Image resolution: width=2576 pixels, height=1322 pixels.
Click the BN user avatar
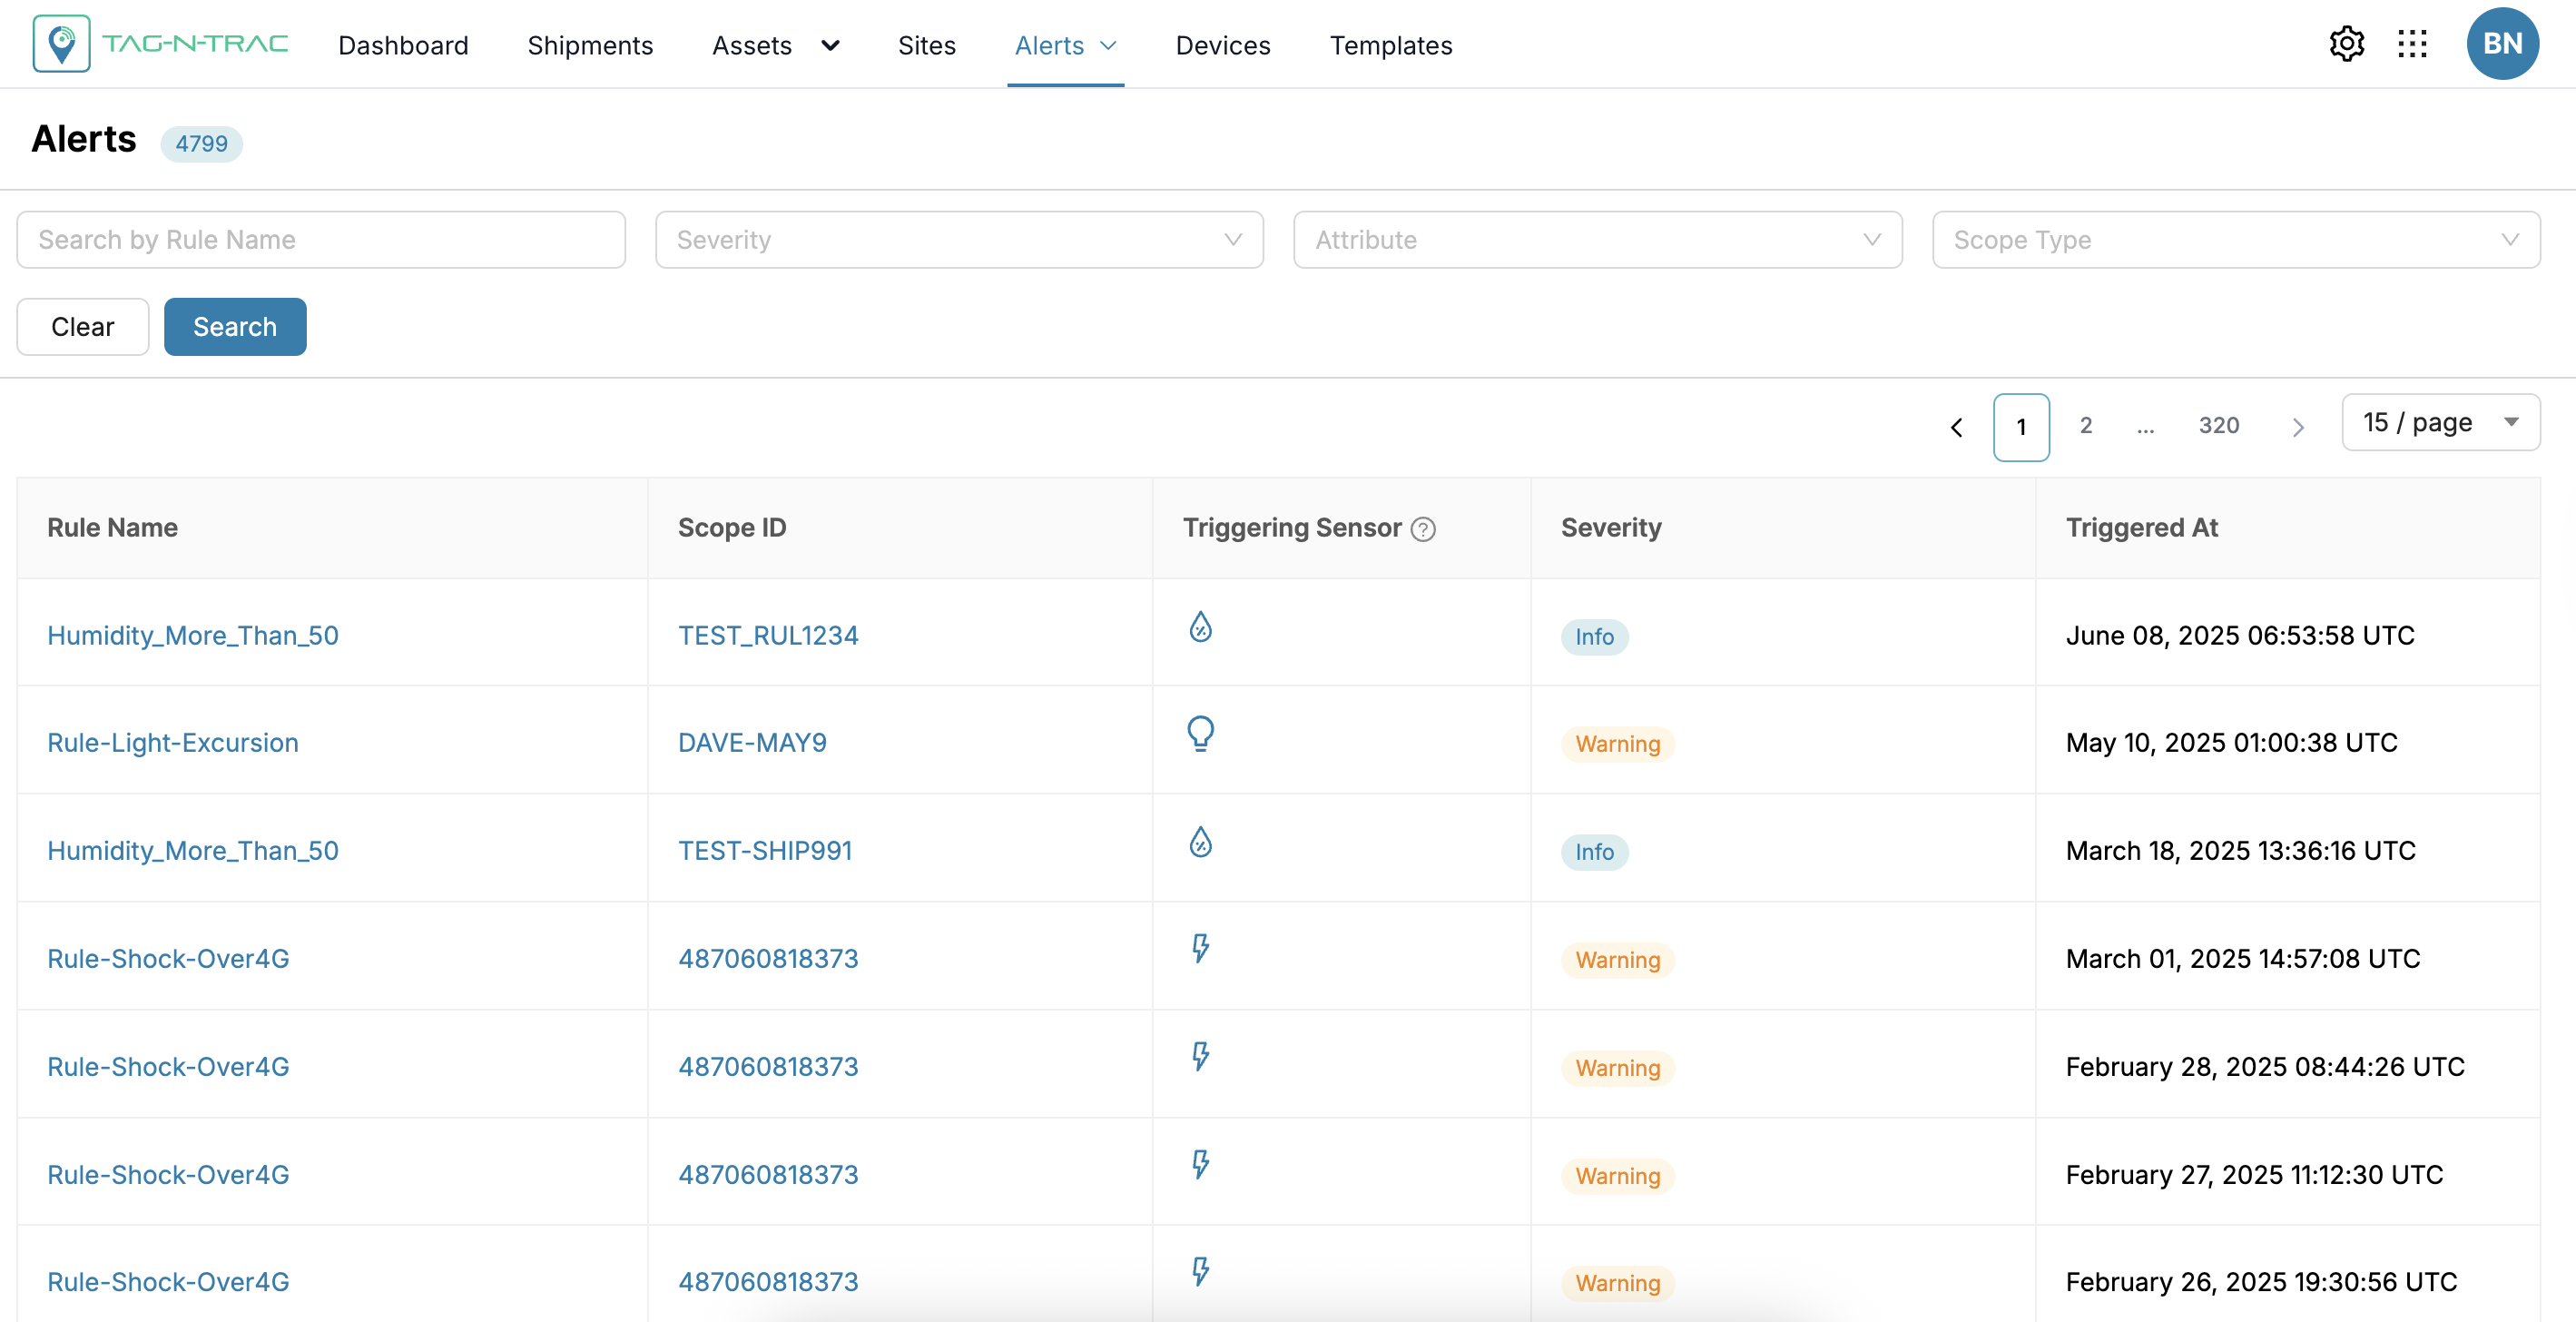pyautogui.click(x=2502, y=44)
